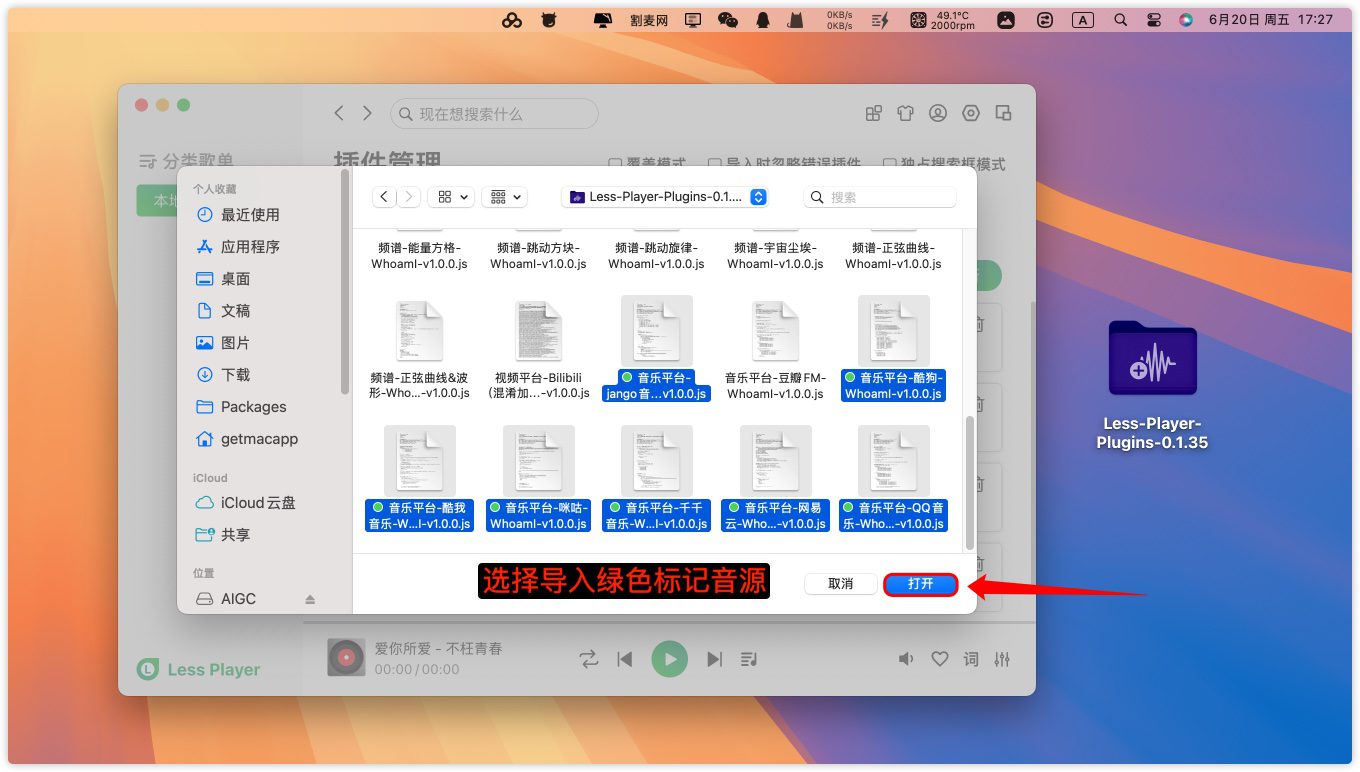Viewport: 1360px width, 772px height.
Task: Click the 打开 button in file dialog
Action: [x=920, y=584]
